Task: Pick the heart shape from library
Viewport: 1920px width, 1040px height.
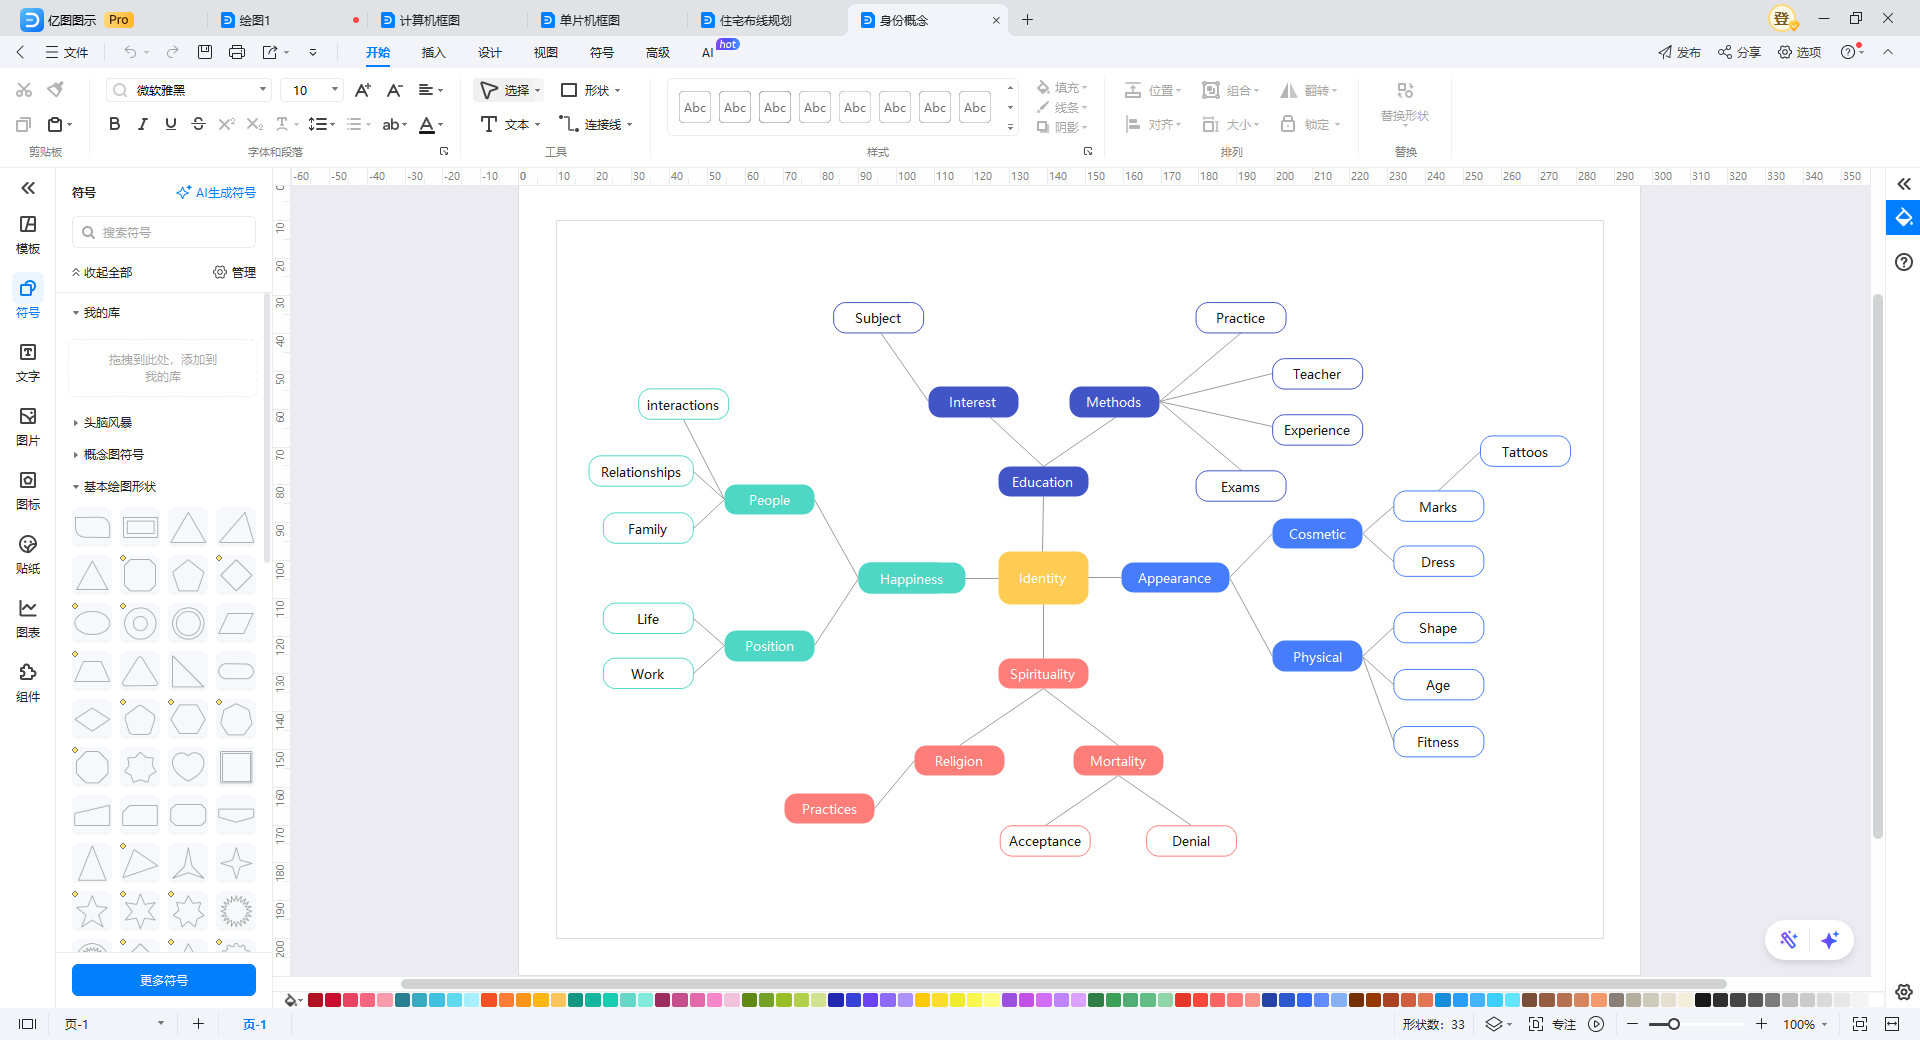Action: coord(188,768)
